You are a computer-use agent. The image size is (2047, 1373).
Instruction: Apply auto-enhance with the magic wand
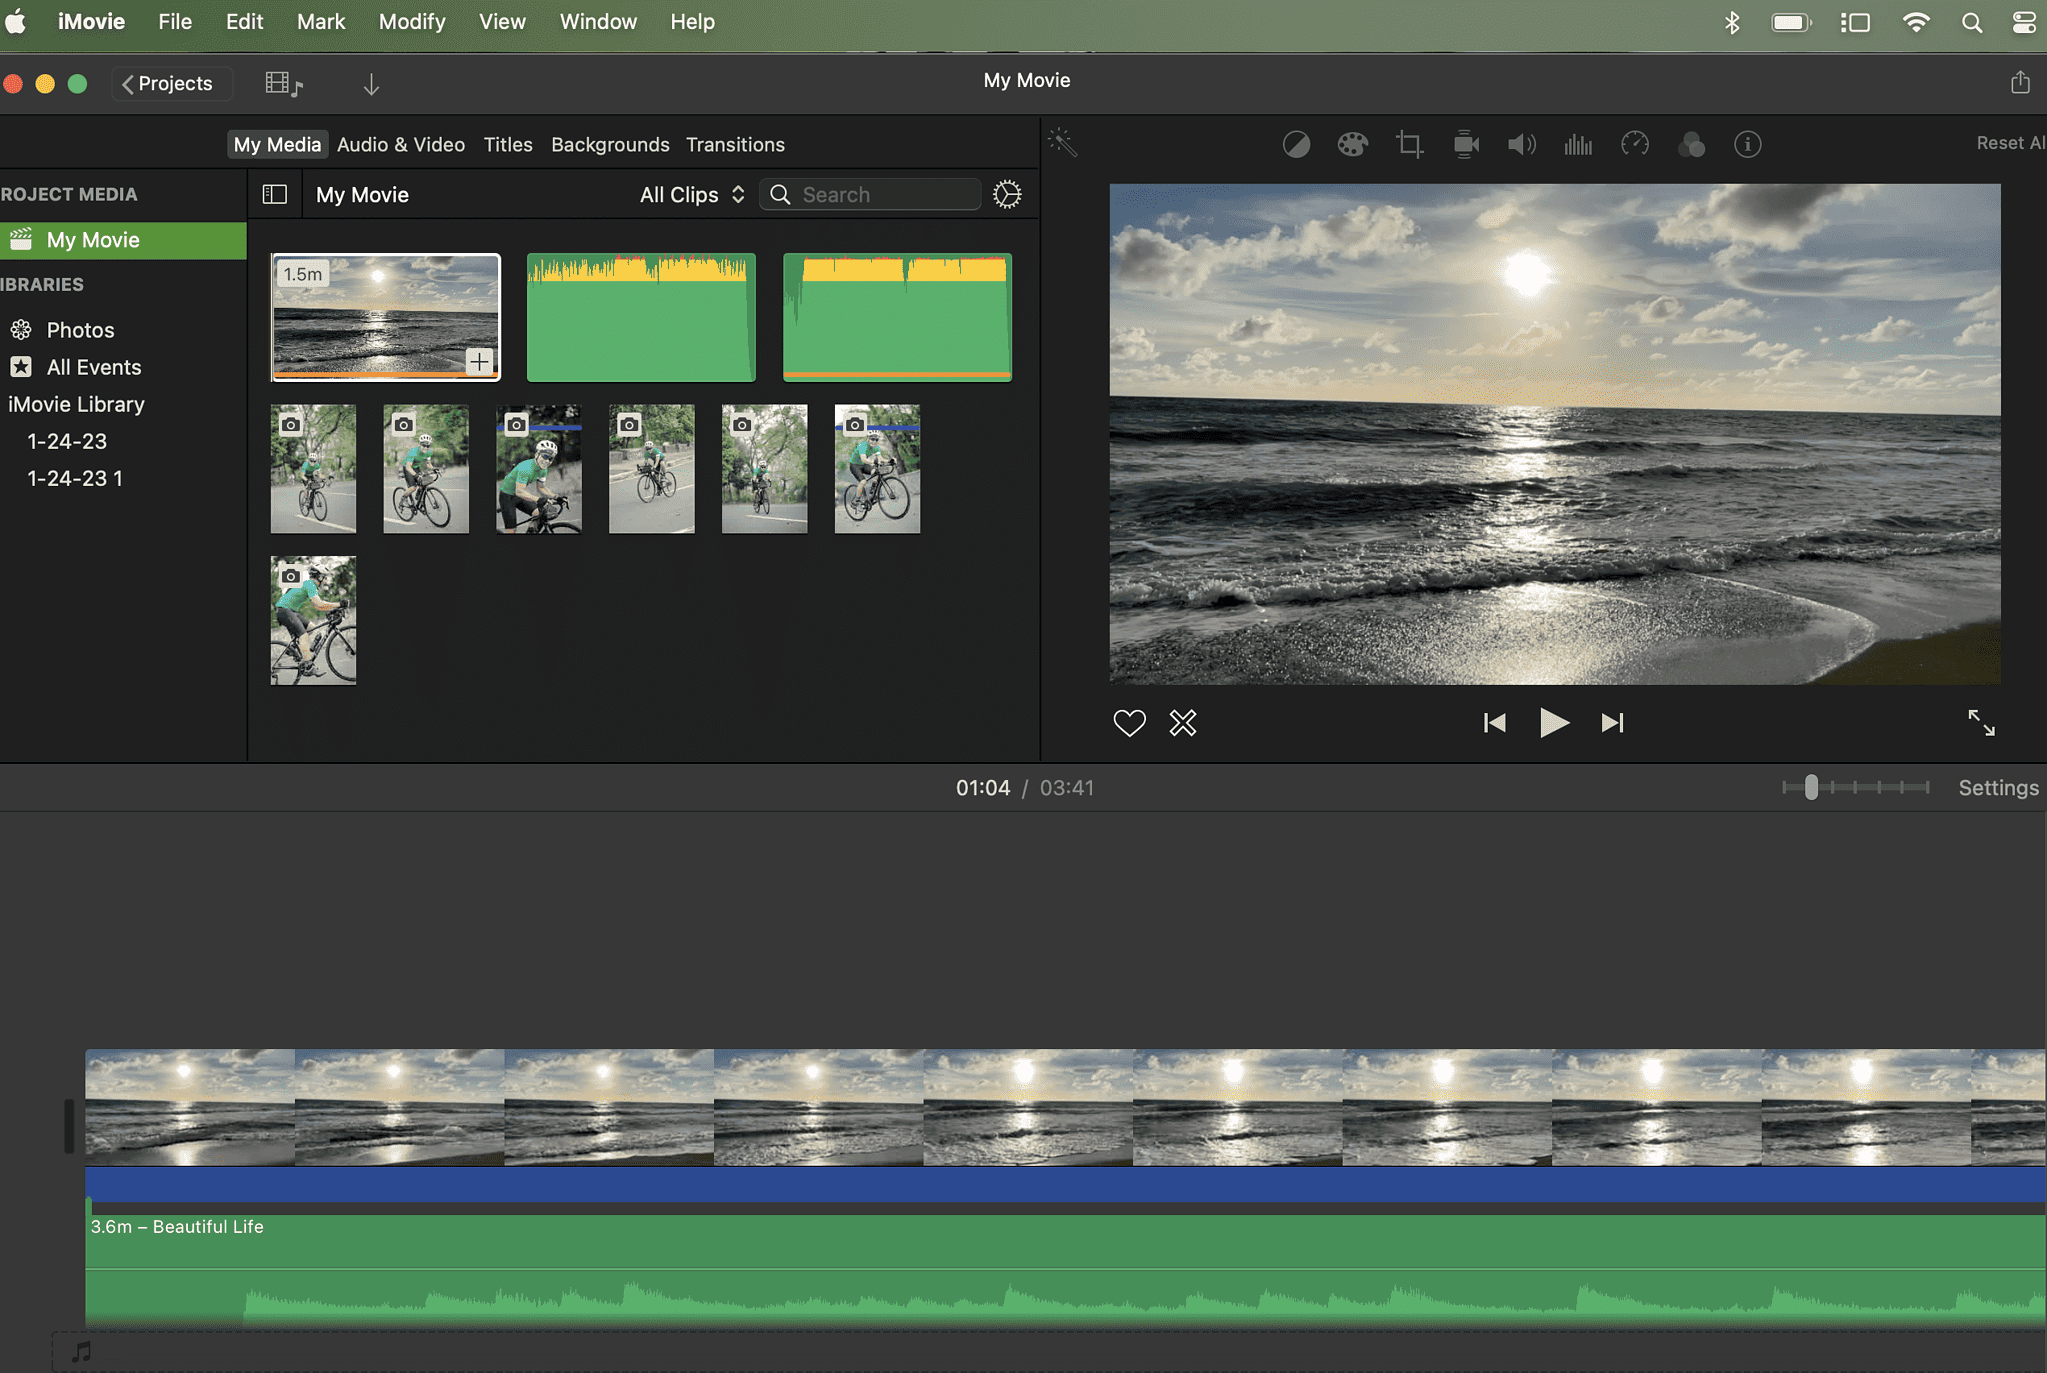click(1062, 144)
